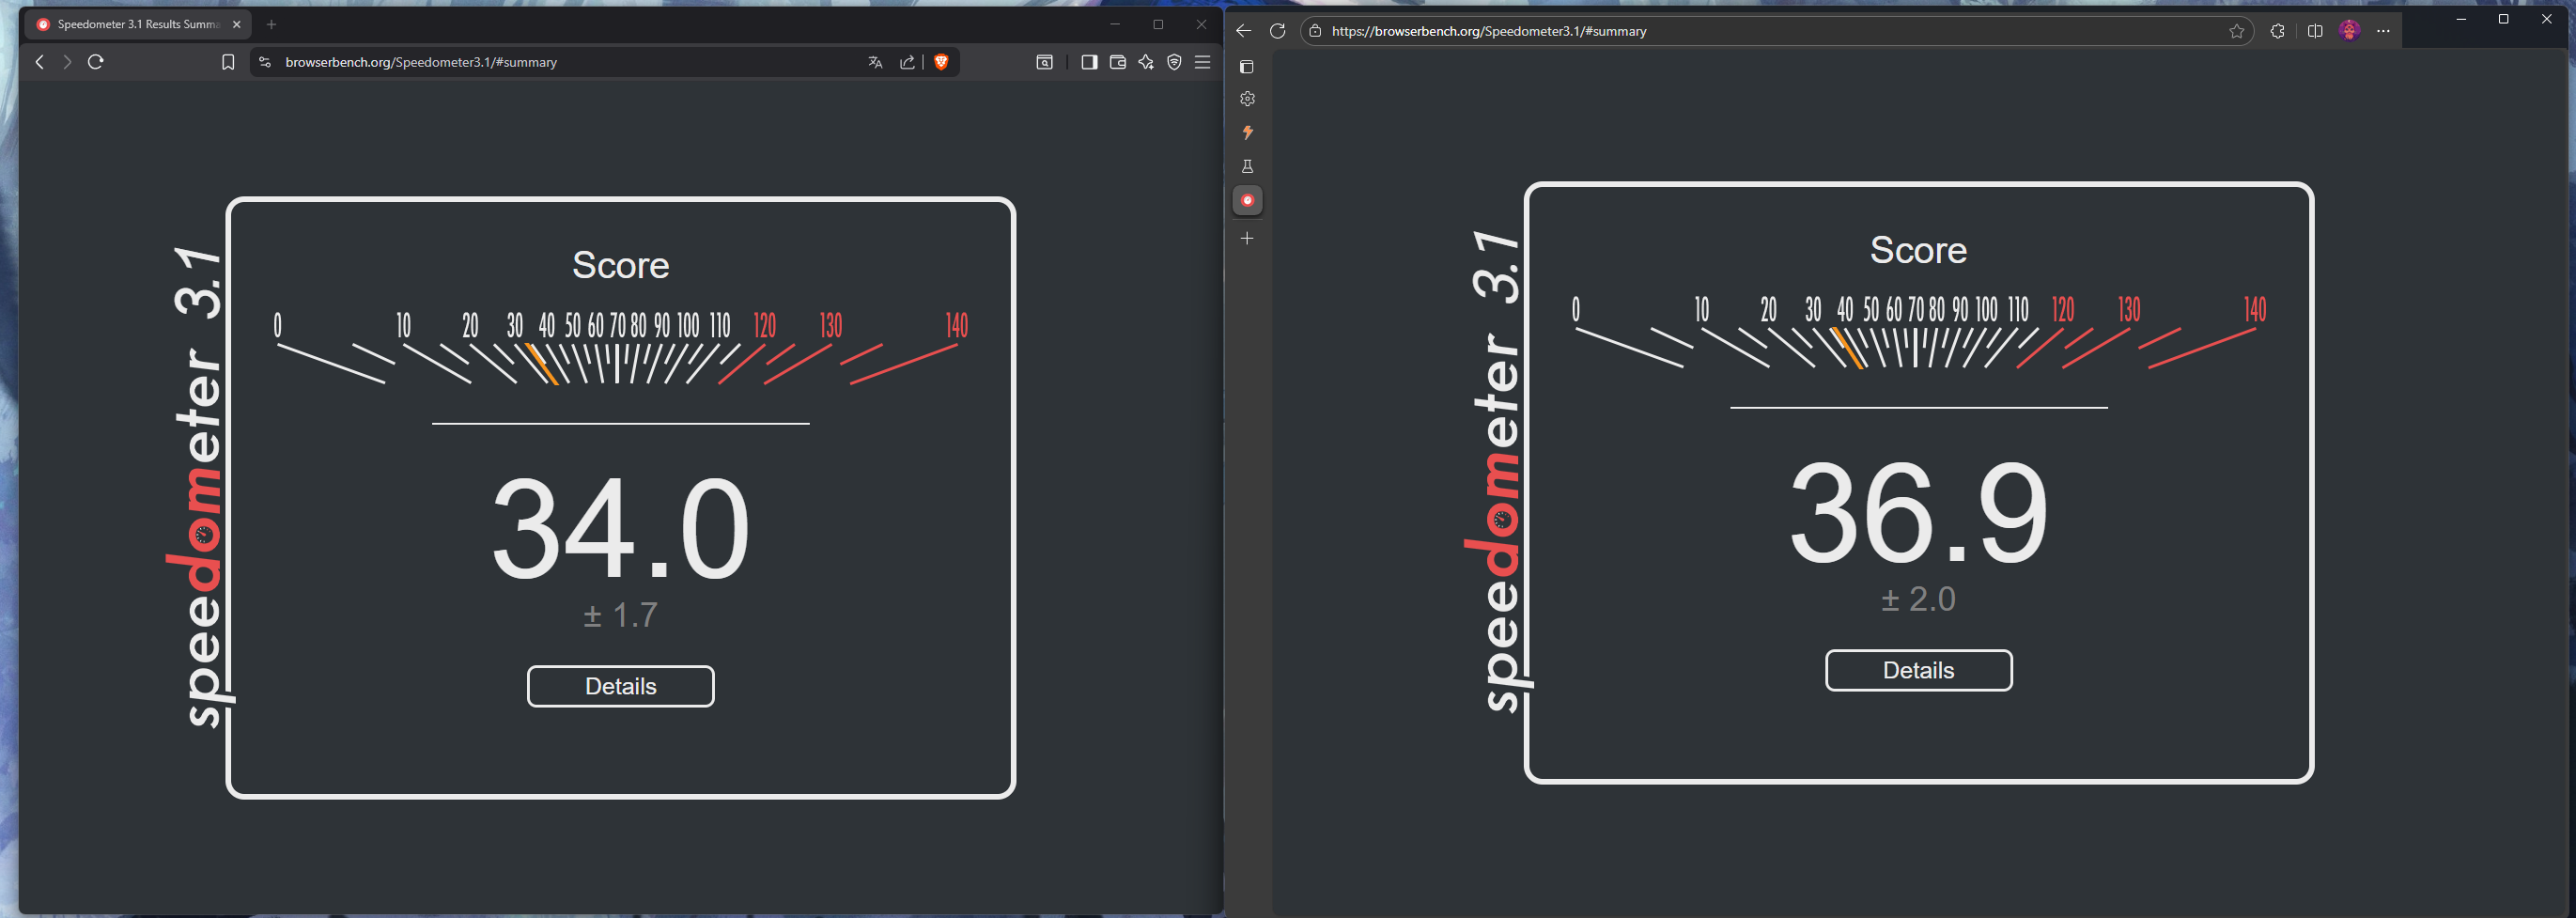Bookmark this page in Brave

tap(228, 62)
